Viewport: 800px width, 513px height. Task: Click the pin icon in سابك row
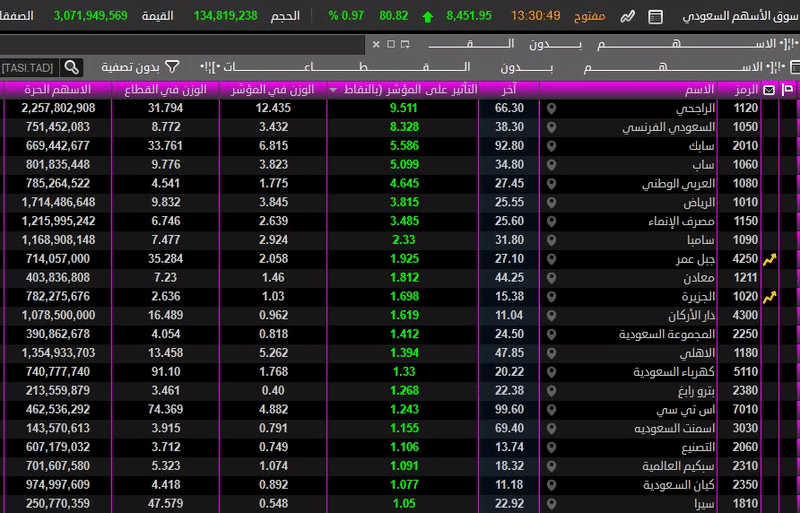tap(550, 146)
